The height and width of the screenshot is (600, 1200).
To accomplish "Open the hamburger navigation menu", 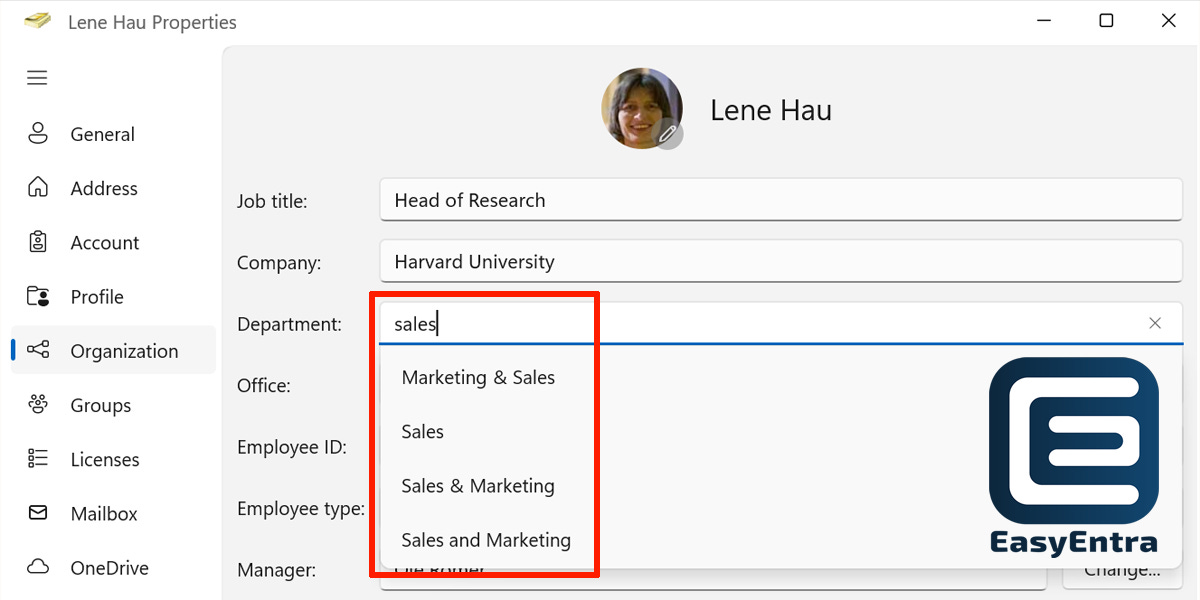I will (37, 78).
